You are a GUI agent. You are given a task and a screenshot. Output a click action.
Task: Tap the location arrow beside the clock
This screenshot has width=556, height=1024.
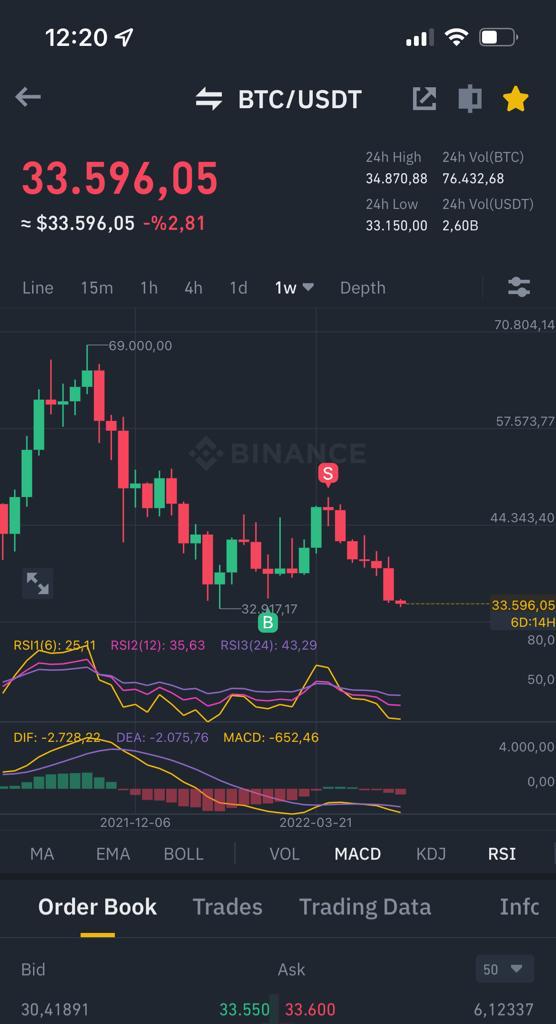click(x=123, y=37)
